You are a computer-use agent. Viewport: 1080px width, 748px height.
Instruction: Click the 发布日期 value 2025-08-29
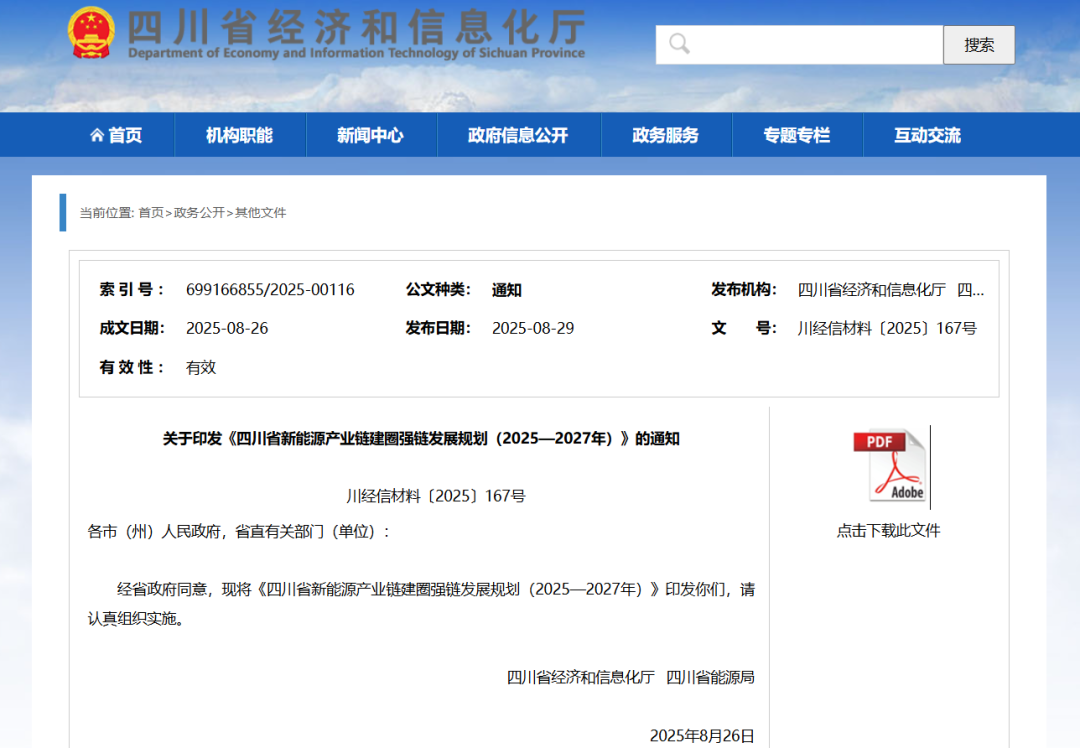coord(532,329)
